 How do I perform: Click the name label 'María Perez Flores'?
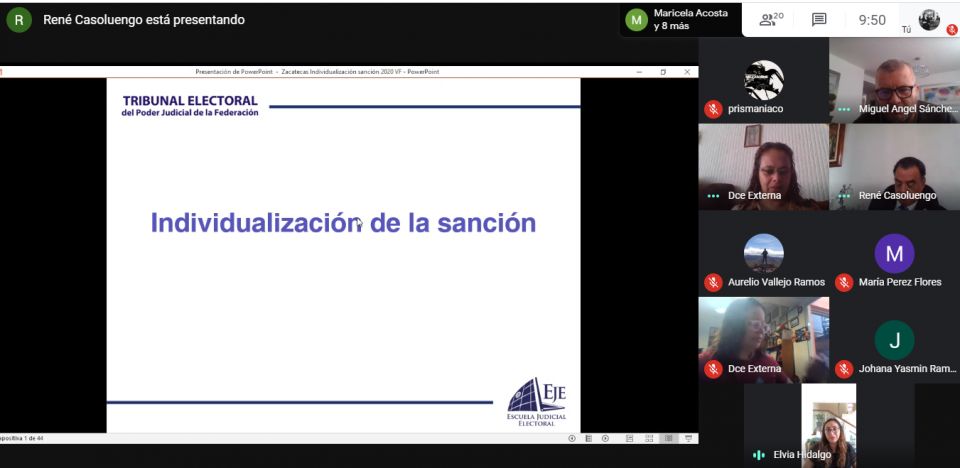pyautogui.click(x=900, y=282)
